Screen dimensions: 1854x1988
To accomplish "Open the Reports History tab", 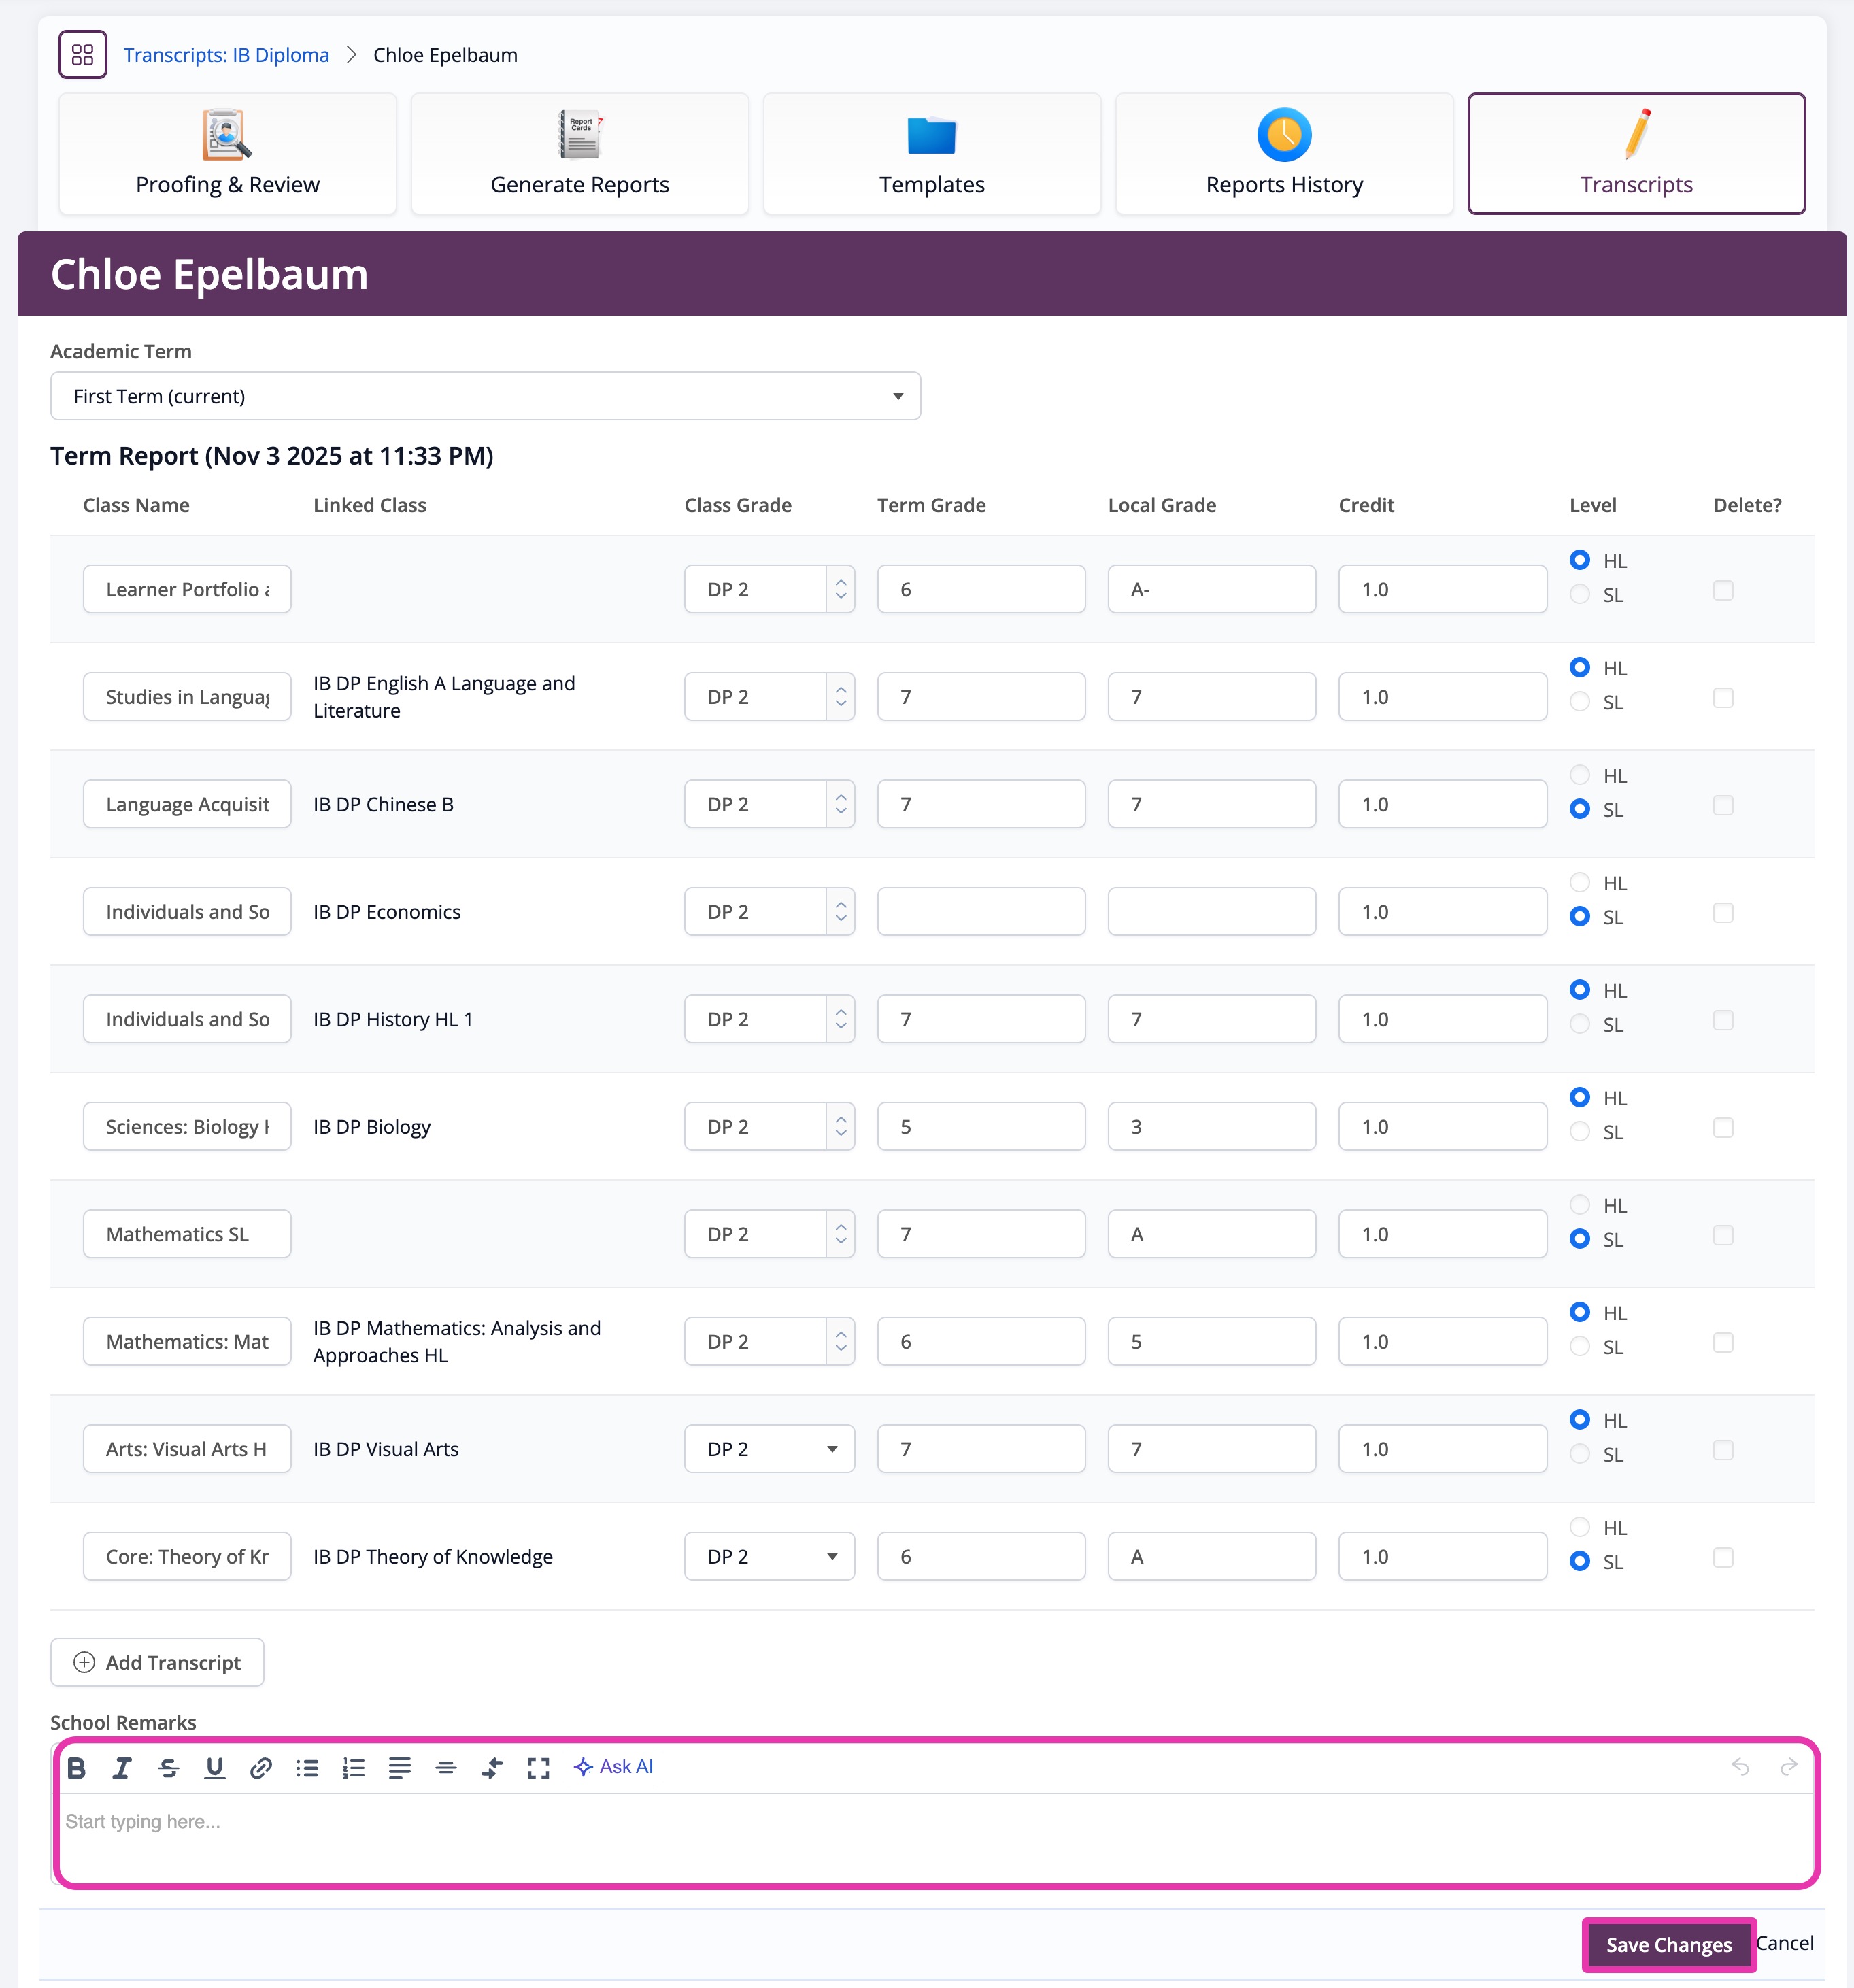I will (x=1283, y=154).
